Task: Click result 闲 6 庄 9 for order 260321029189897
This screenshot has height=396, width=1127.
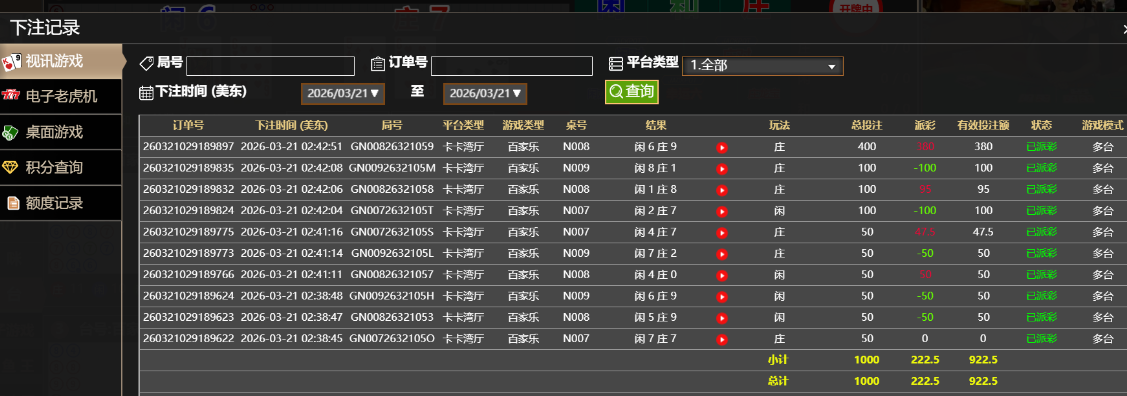Action: 656,147
